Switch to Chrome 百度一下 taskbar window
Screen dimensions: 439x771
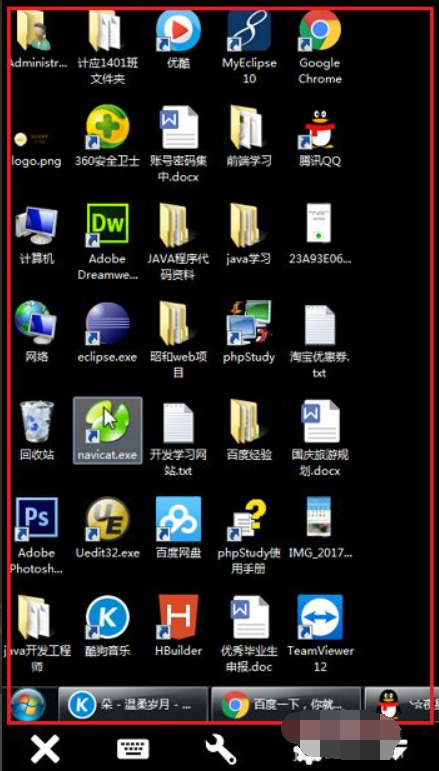285,705
